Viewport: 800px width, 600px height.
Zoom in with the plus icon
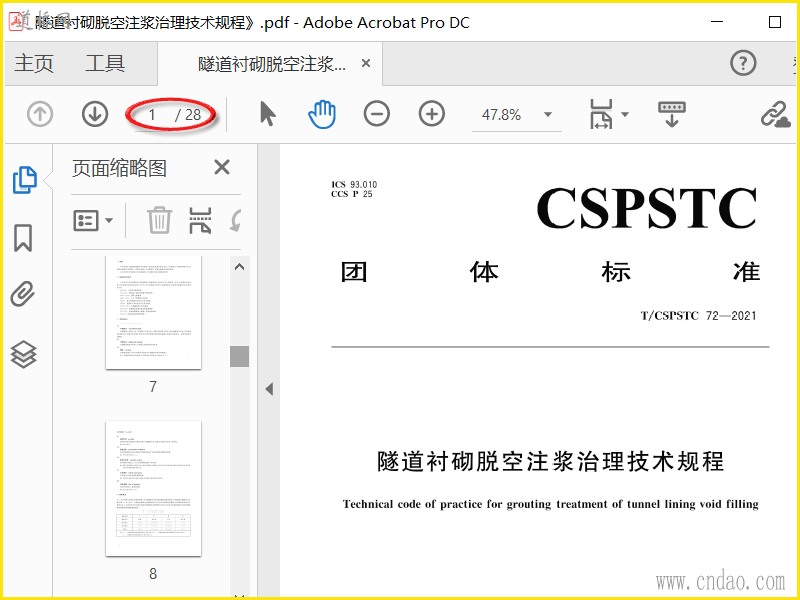432,114
